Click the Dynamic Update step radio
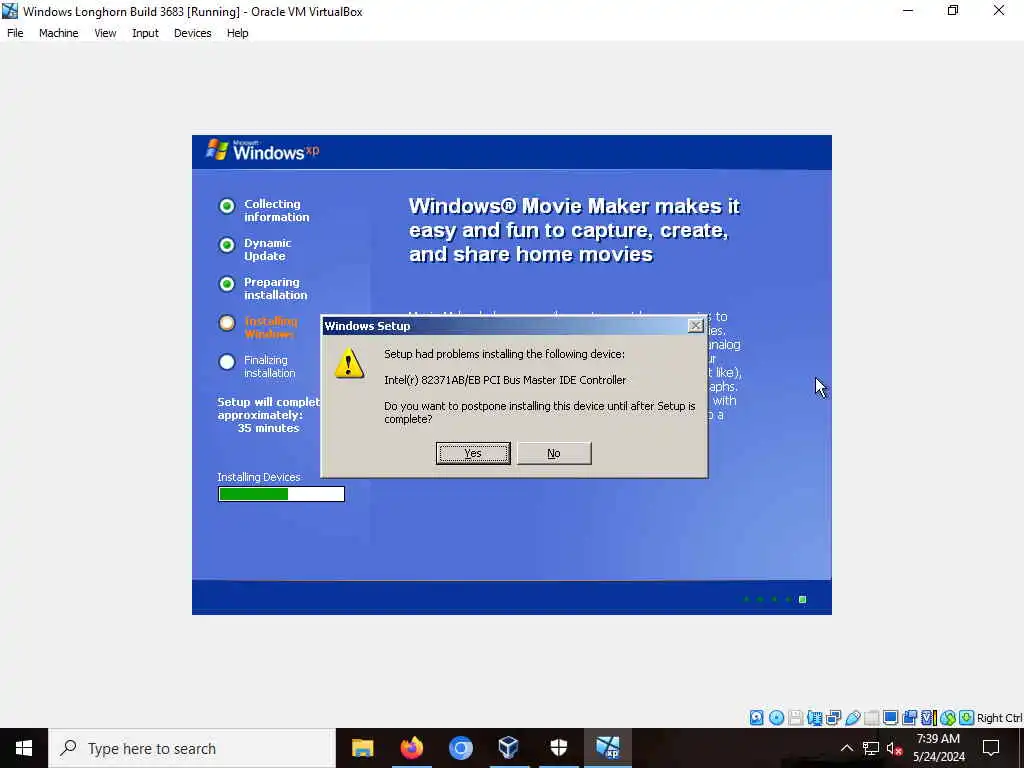Image resolution: width=1024 pixels, height=768 pixels. coord(227,245)
